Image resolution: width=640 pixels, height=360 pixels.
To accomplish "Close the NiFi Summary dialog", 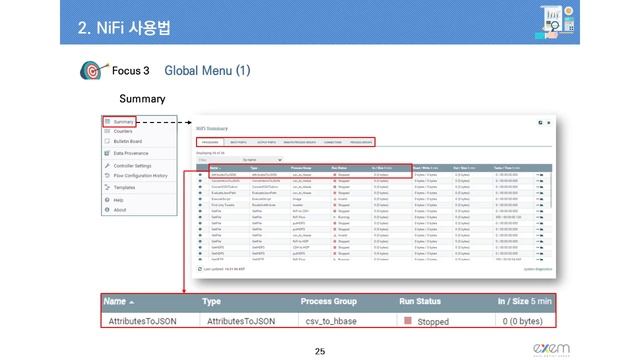I will [x=549, y=122].
